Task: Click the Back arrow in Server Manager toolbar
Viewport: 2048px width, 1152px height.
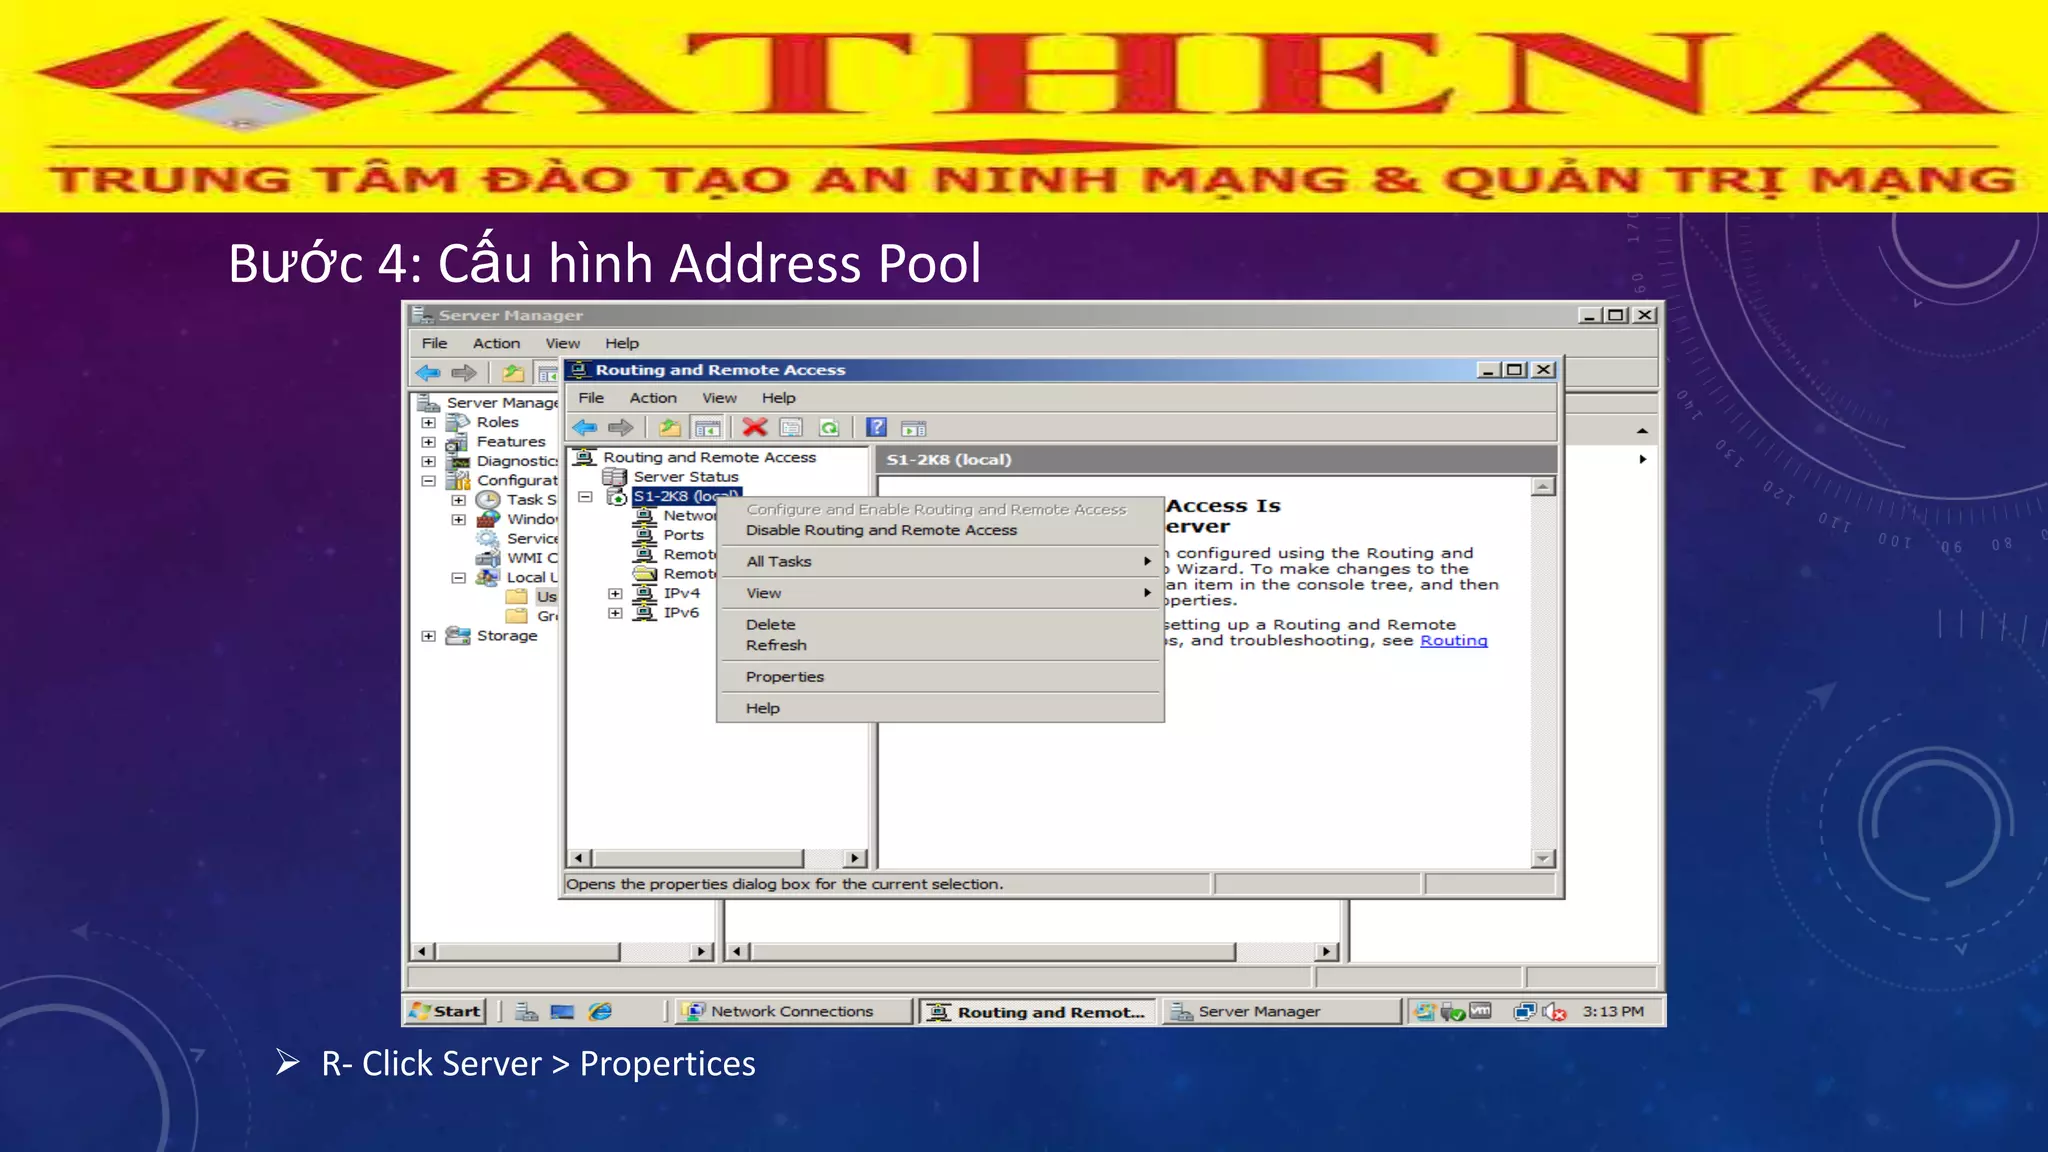Action: point(428,373)
